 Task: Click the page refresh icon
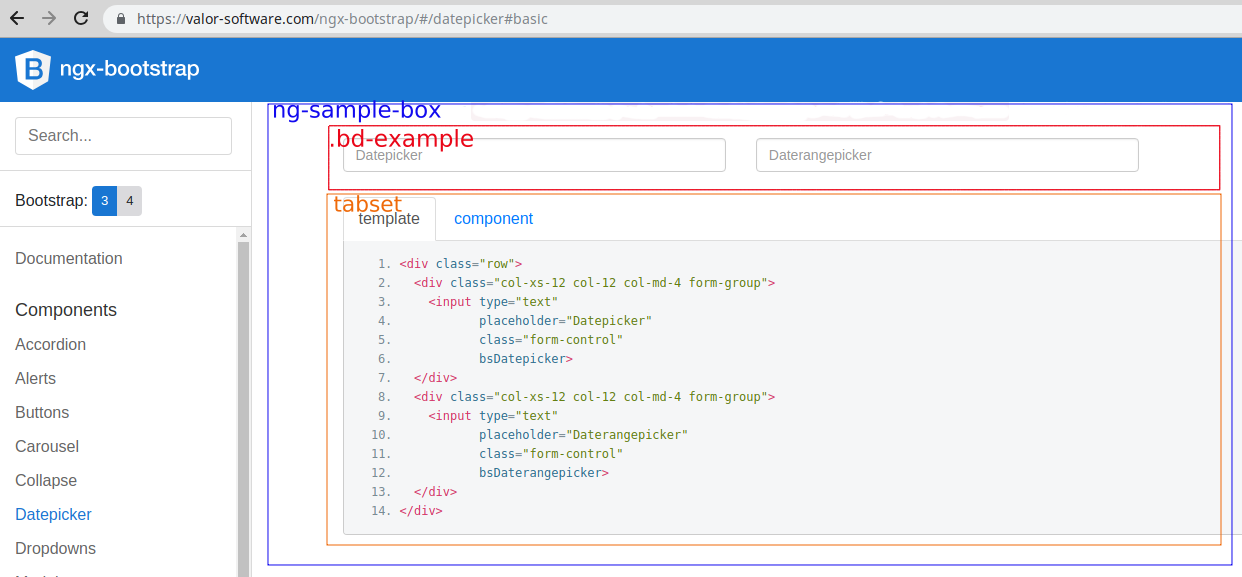[x=81, y=18]
